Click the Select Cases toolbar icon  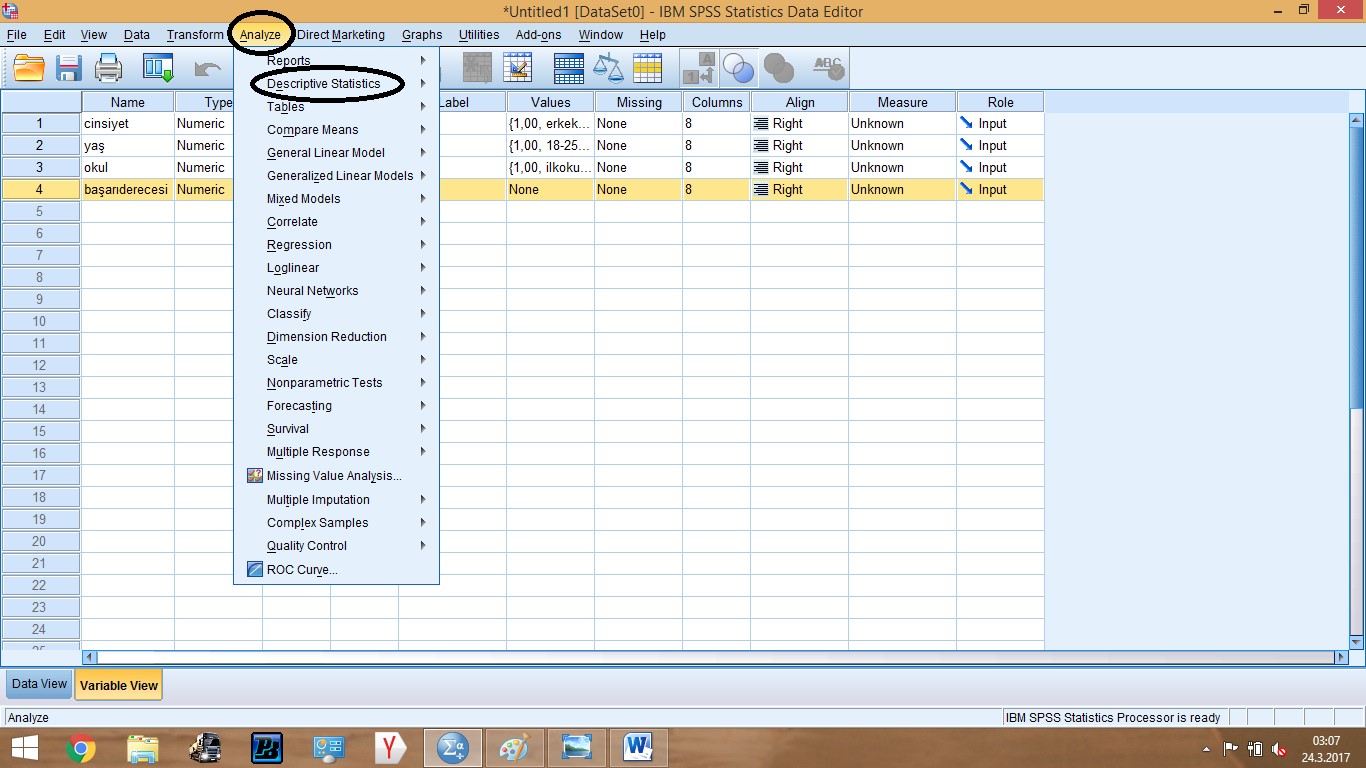click(x=647, y=68)
